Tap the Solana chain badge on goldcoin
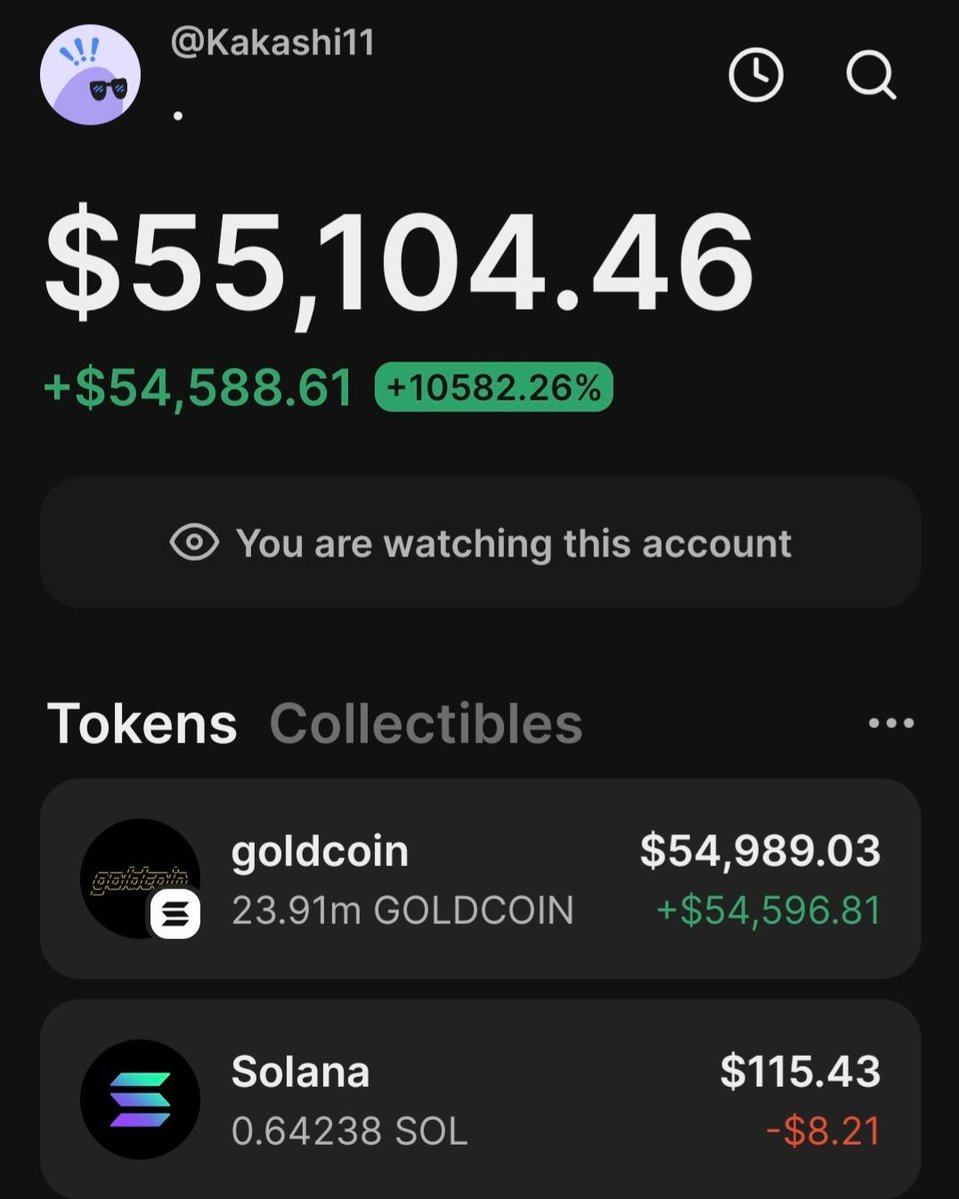This screenshot has width=959, height=1199. click(176, 914)
